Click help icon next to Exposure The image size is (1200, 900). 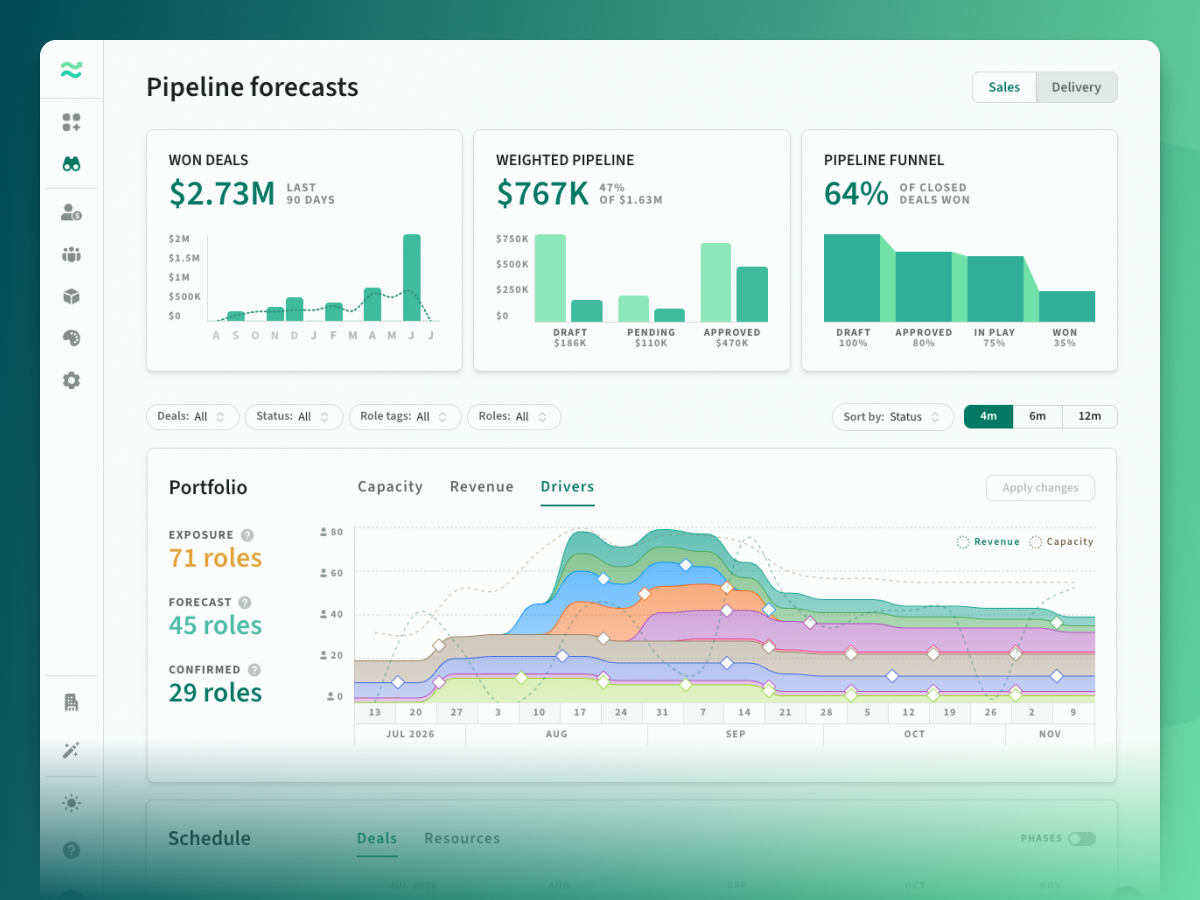point(247,535)
